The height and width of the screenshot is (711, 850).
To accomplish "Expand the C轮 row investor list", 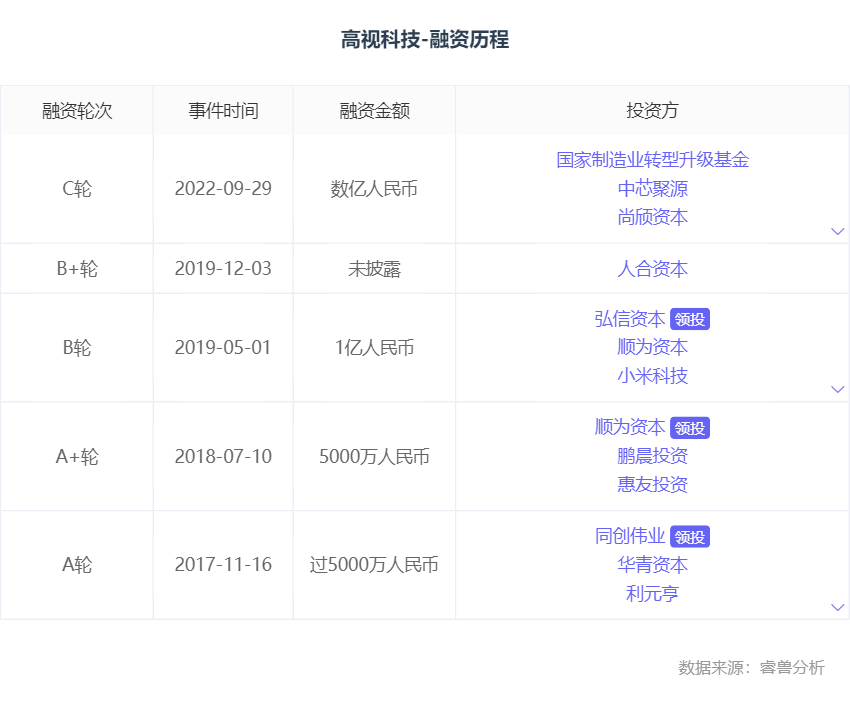I will click(x=838, y=231).
